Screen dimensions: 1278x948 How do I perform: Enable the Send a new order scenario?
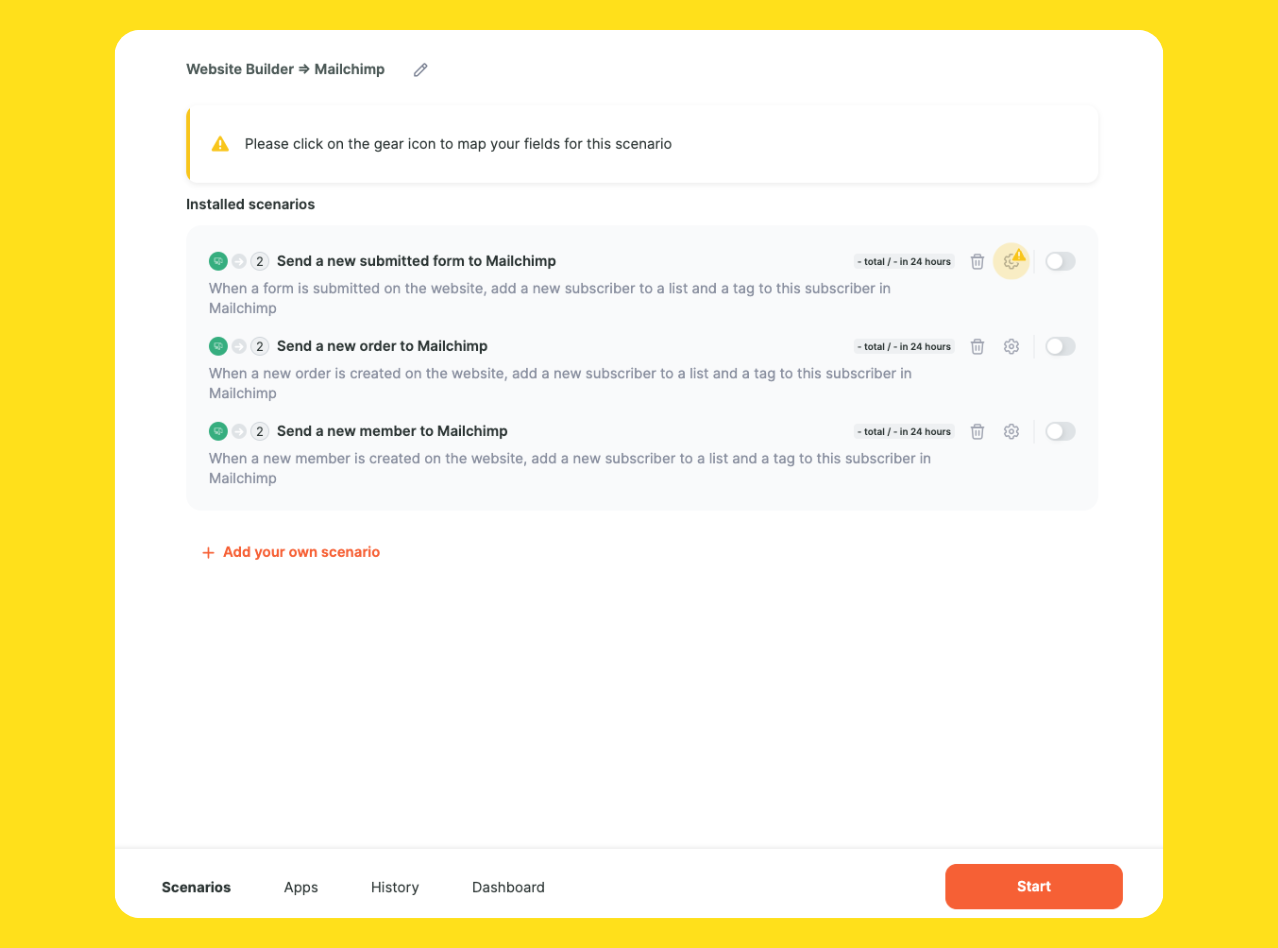1060,346
